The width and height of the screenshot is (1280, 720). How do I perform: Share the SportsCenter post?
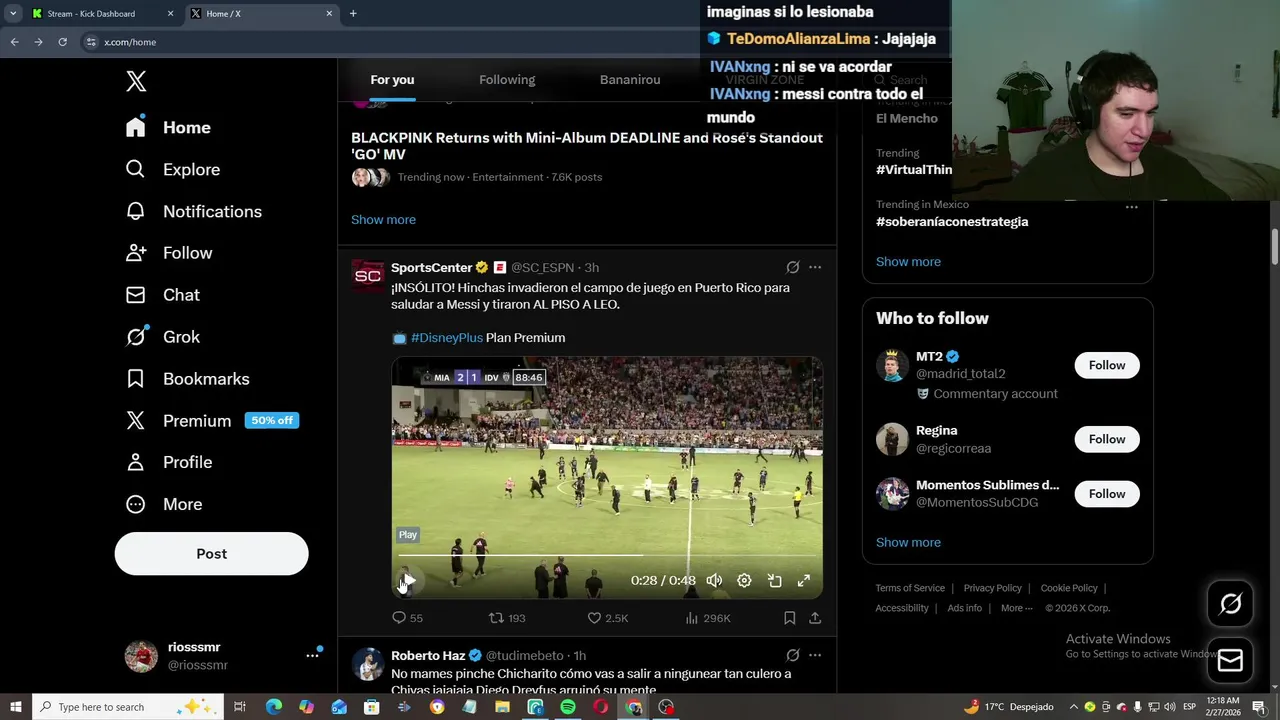click(815, 618)
